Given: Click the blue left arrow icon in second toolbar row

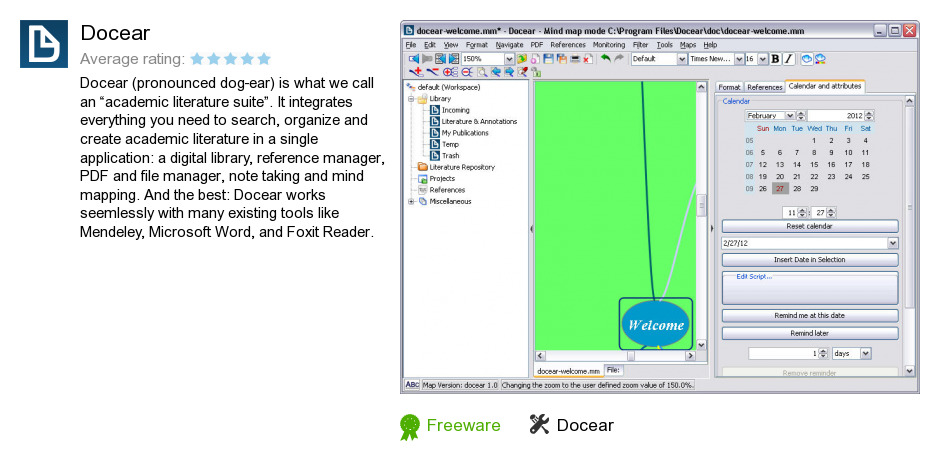Looking at the screenshot, I should [x=496, y=73].
